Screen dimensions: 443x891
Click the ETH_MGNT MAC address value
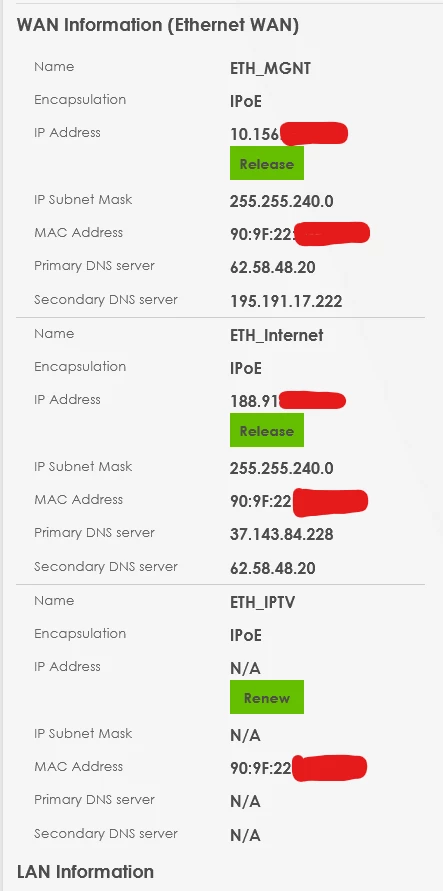[x=300, y=234]
